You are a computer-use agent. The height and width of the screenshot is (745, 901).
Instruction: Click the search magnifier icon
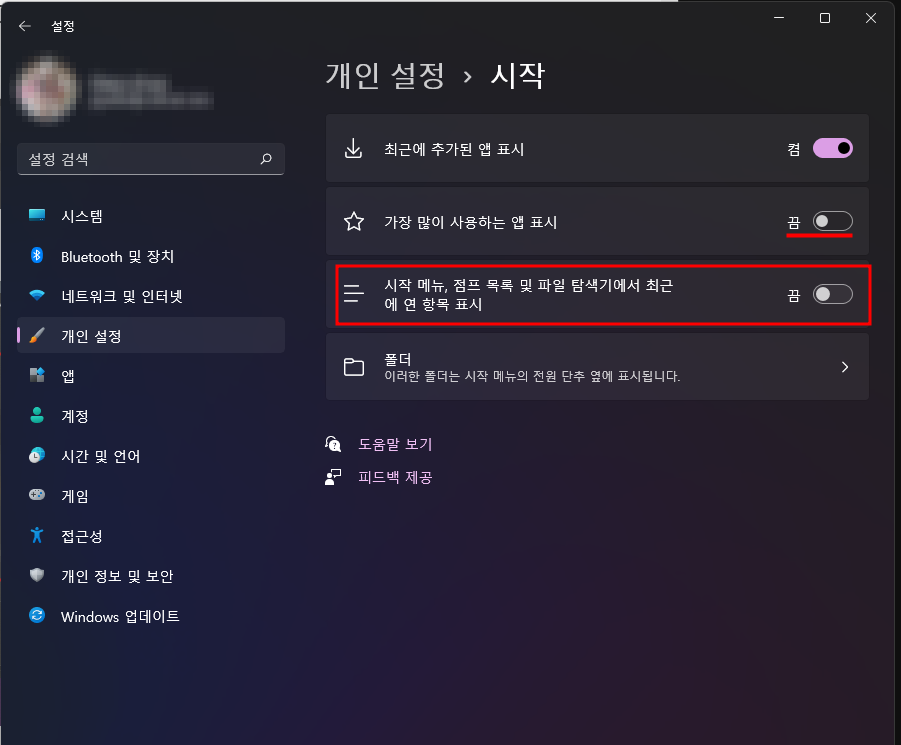(266, 159)
